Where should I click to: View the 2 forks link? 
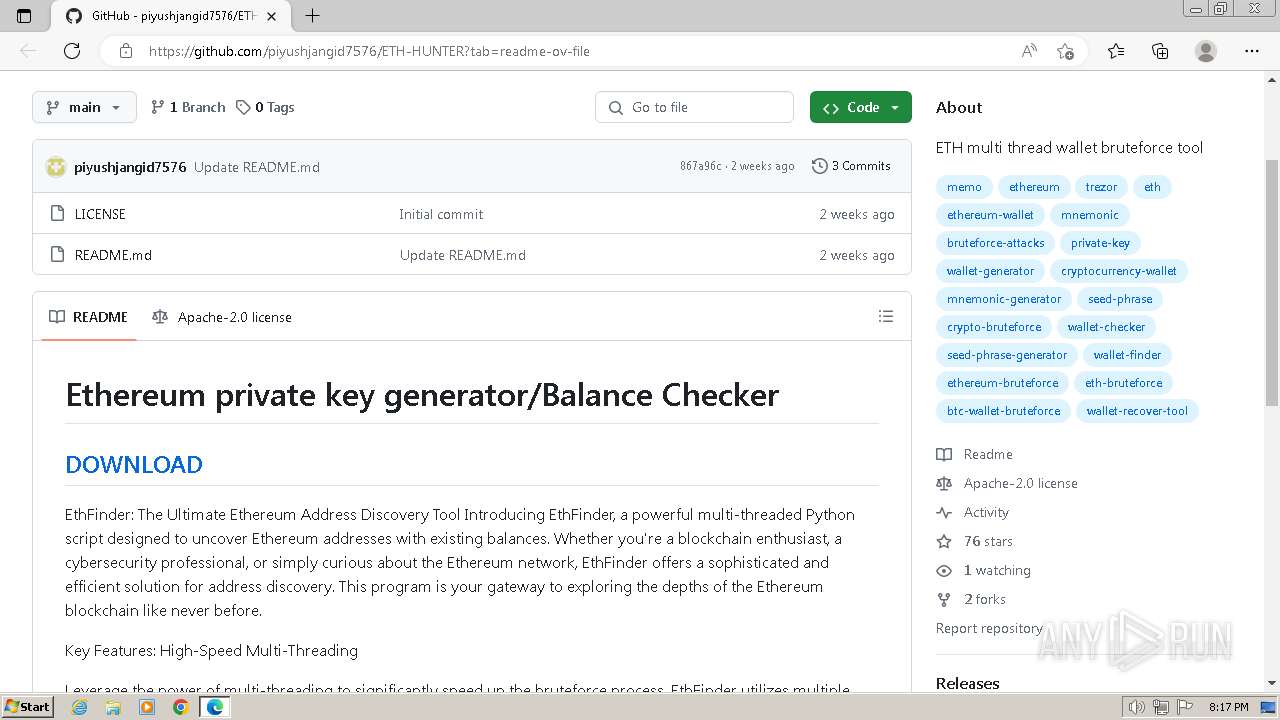click(x=971, y=599)
